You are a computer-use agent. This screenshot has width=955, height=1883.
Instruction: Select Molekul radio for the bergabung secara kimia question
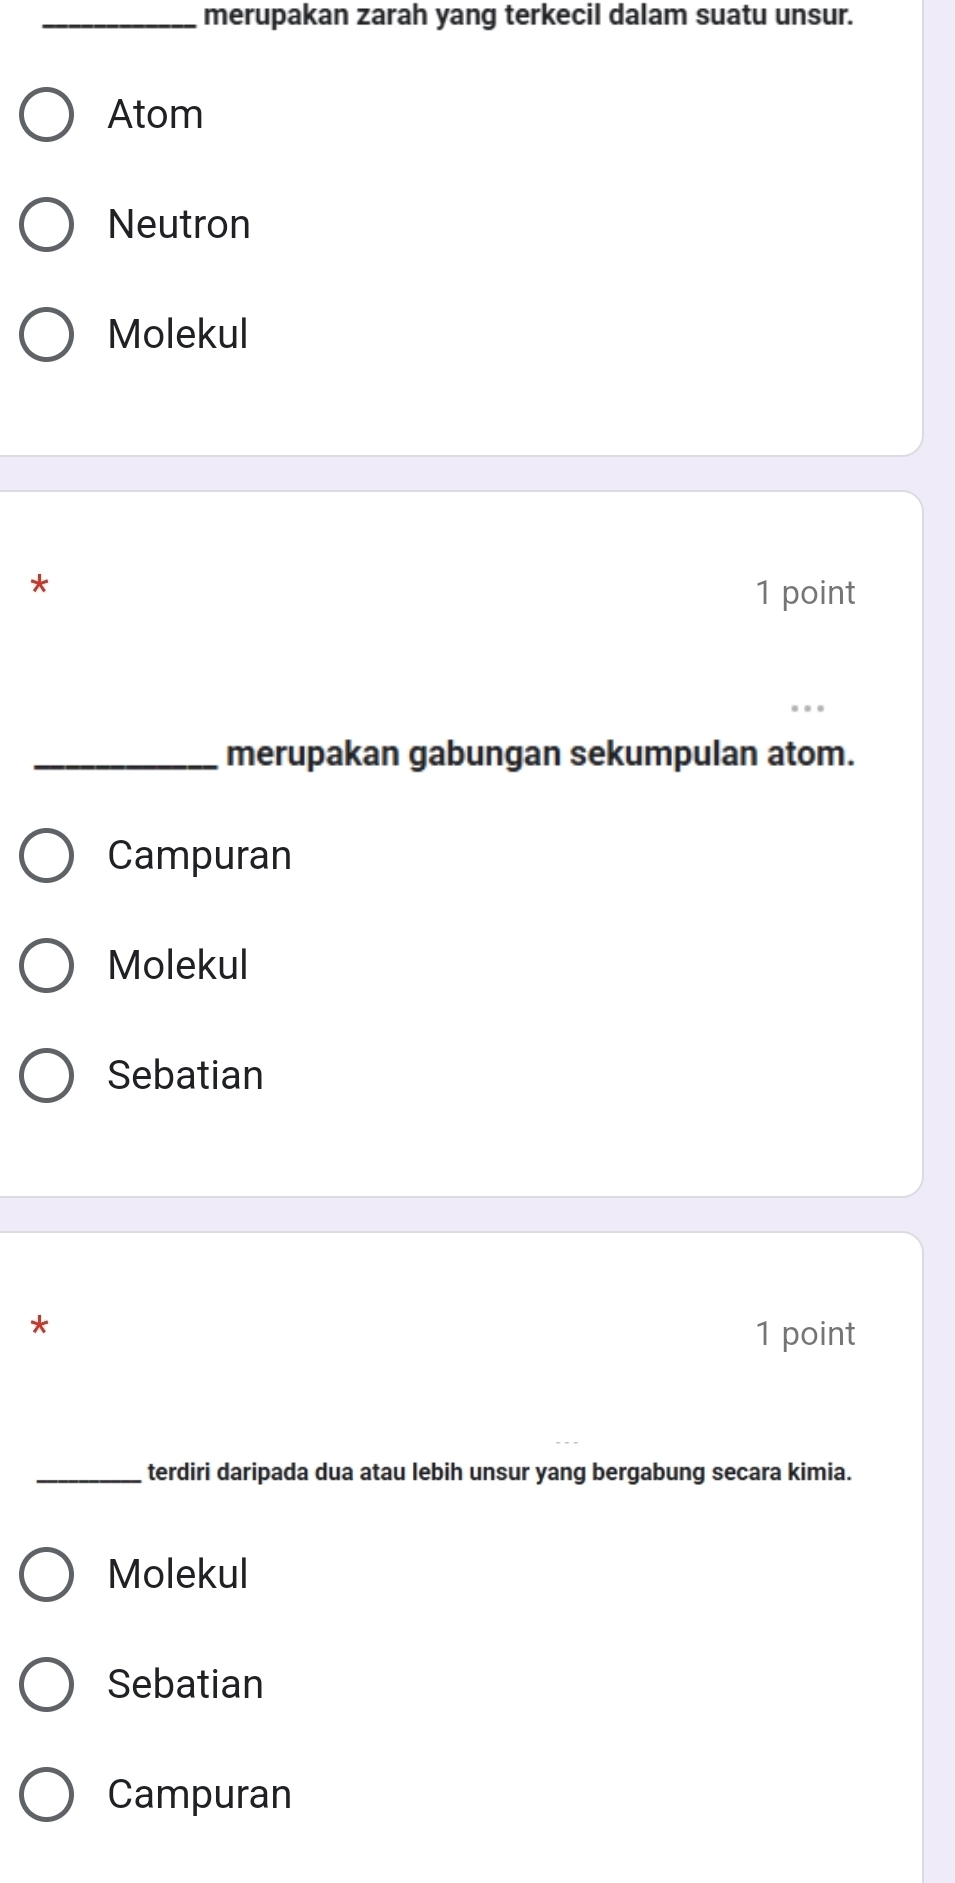46,1575
